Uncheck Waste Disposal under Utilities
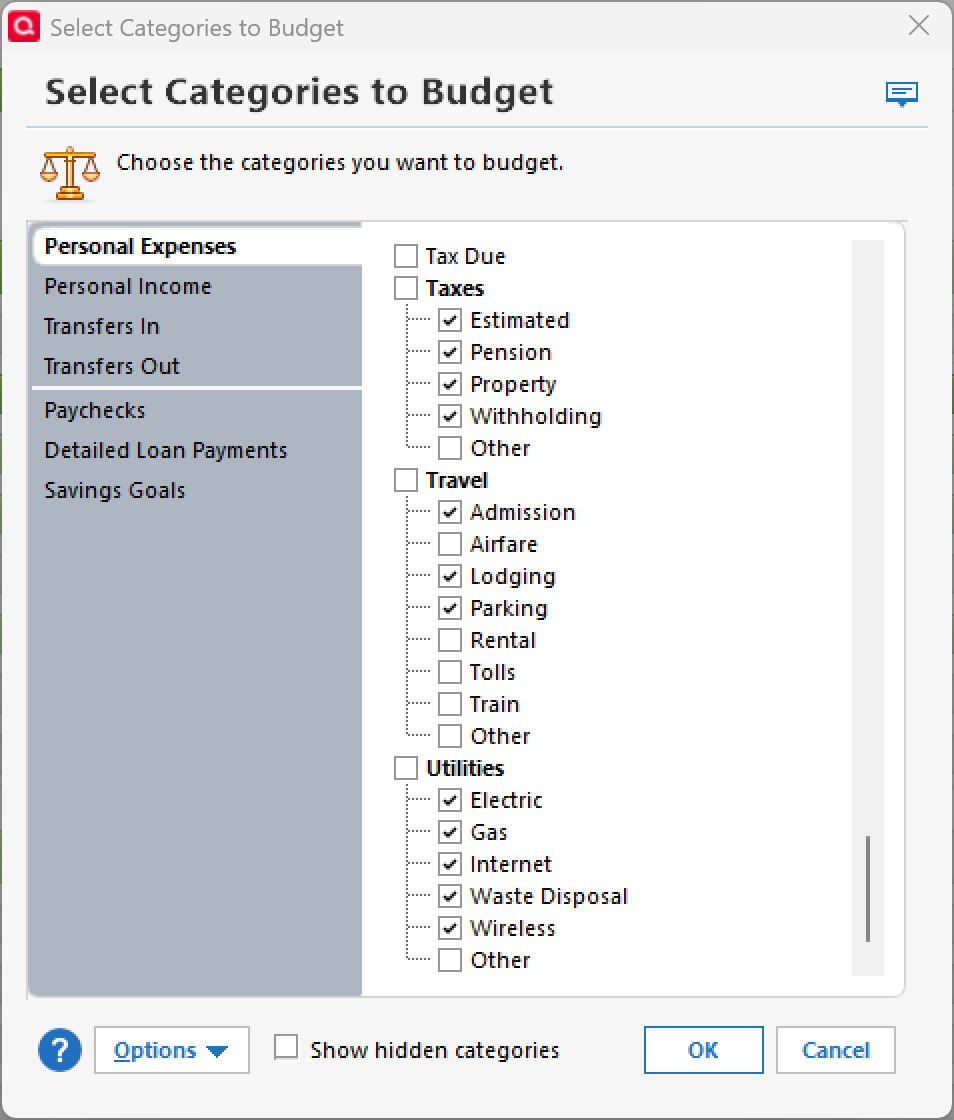Viewport: 954px width, 1120px height. [x=450, y=896]
